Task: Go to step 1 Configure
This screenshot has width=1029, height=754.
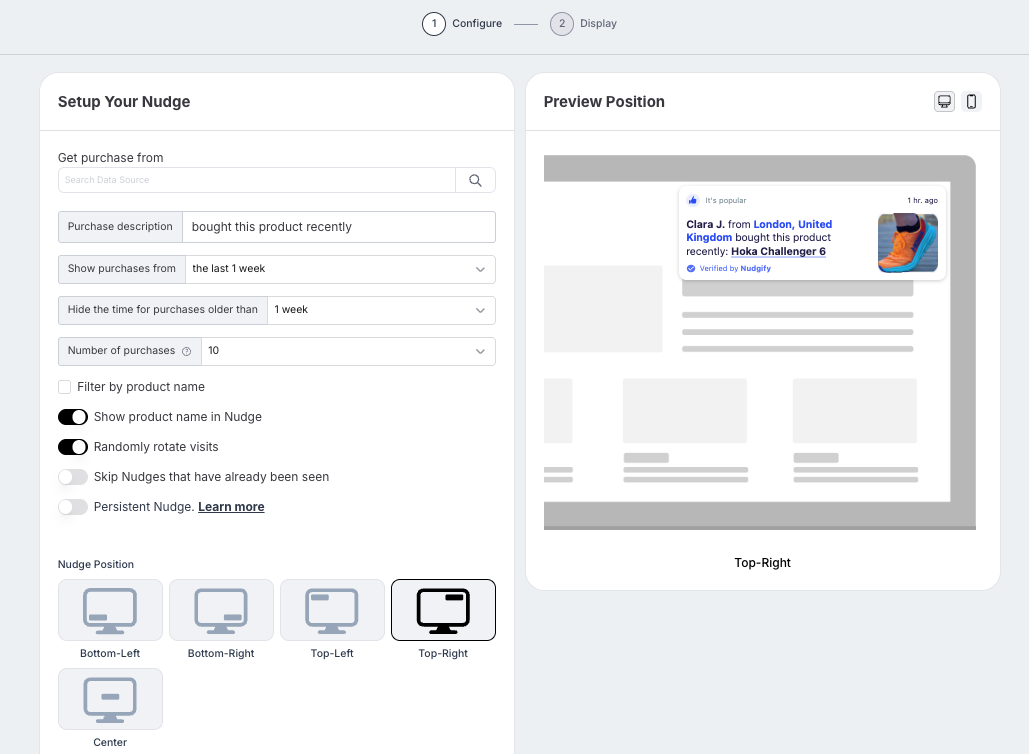Action: coord(462,24)
